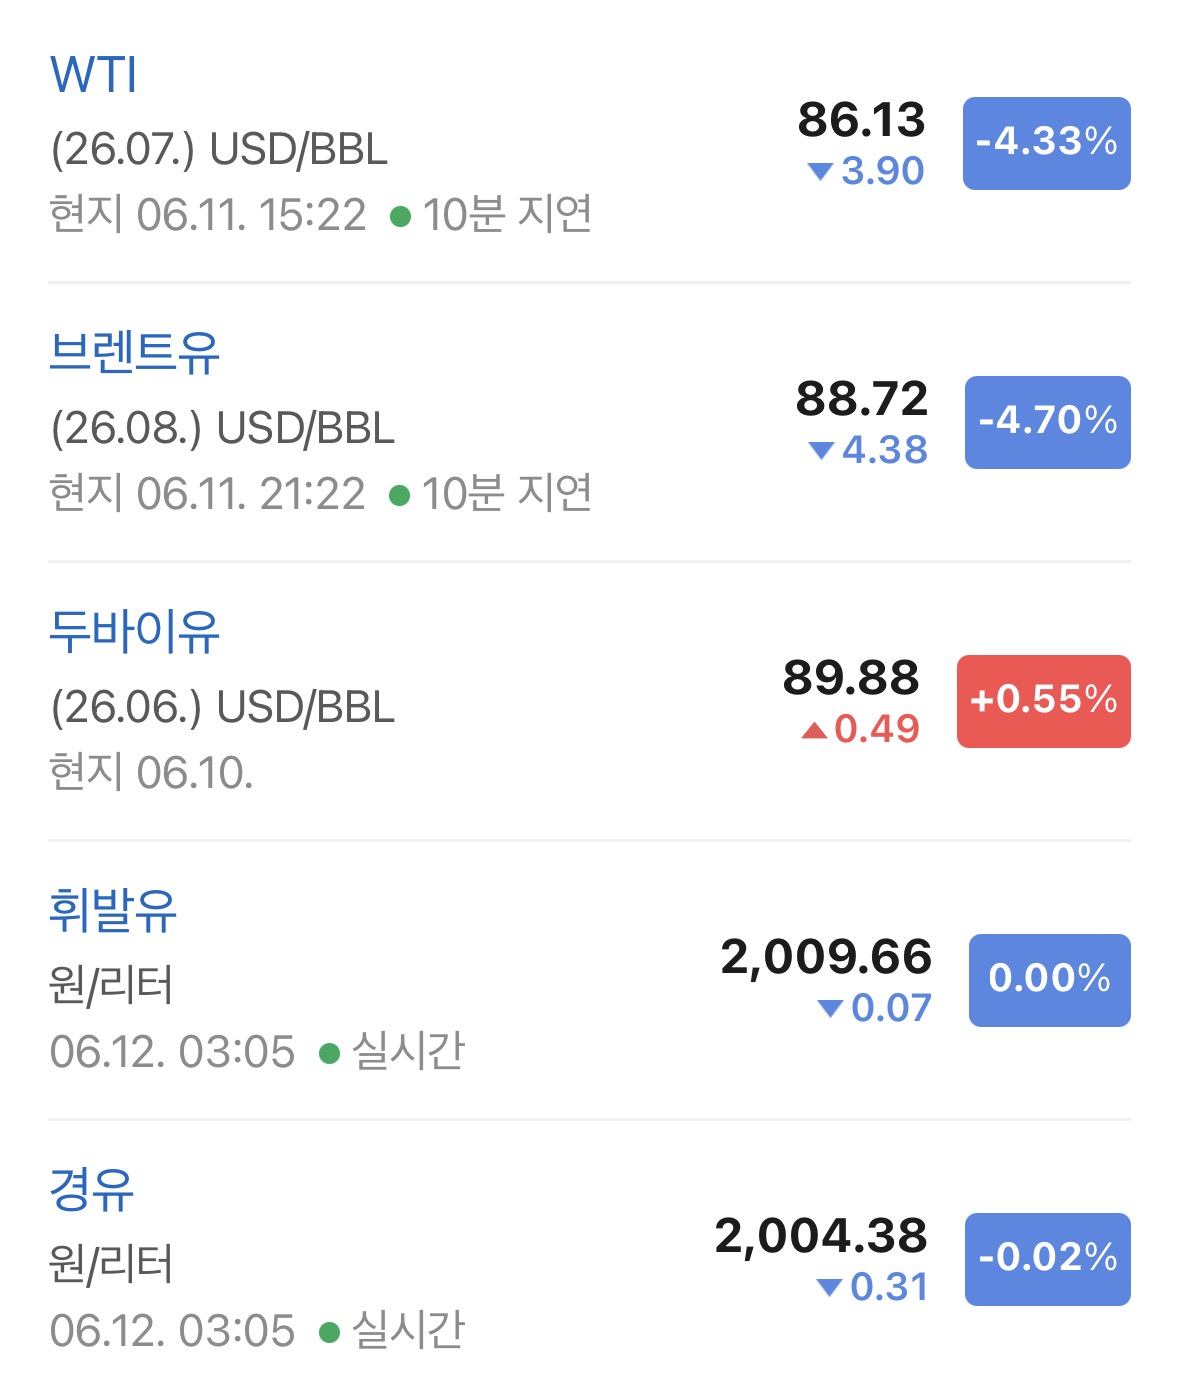Viewport: 1179px width, 1390px height.
Task: Click the green delay dot in WTI row
Action: click(400, 217)
